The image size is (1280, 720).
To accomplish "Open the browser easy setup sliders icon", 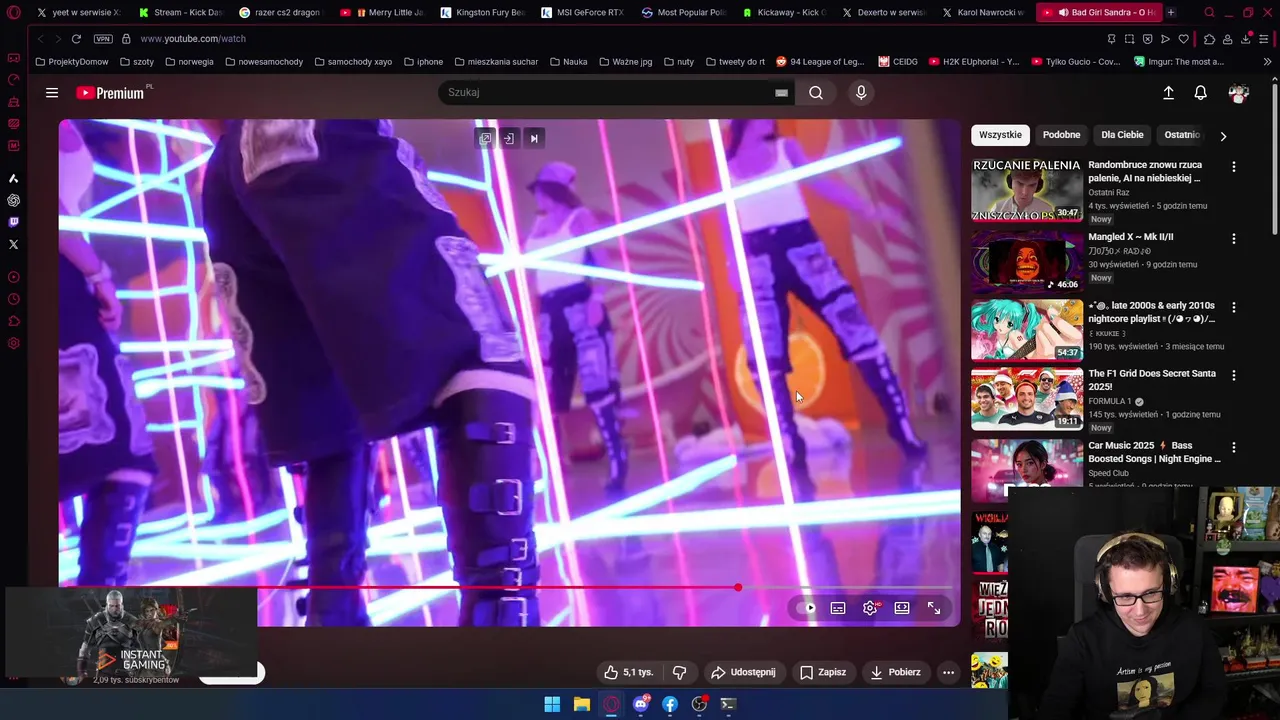I will (x=1265, y=39).
